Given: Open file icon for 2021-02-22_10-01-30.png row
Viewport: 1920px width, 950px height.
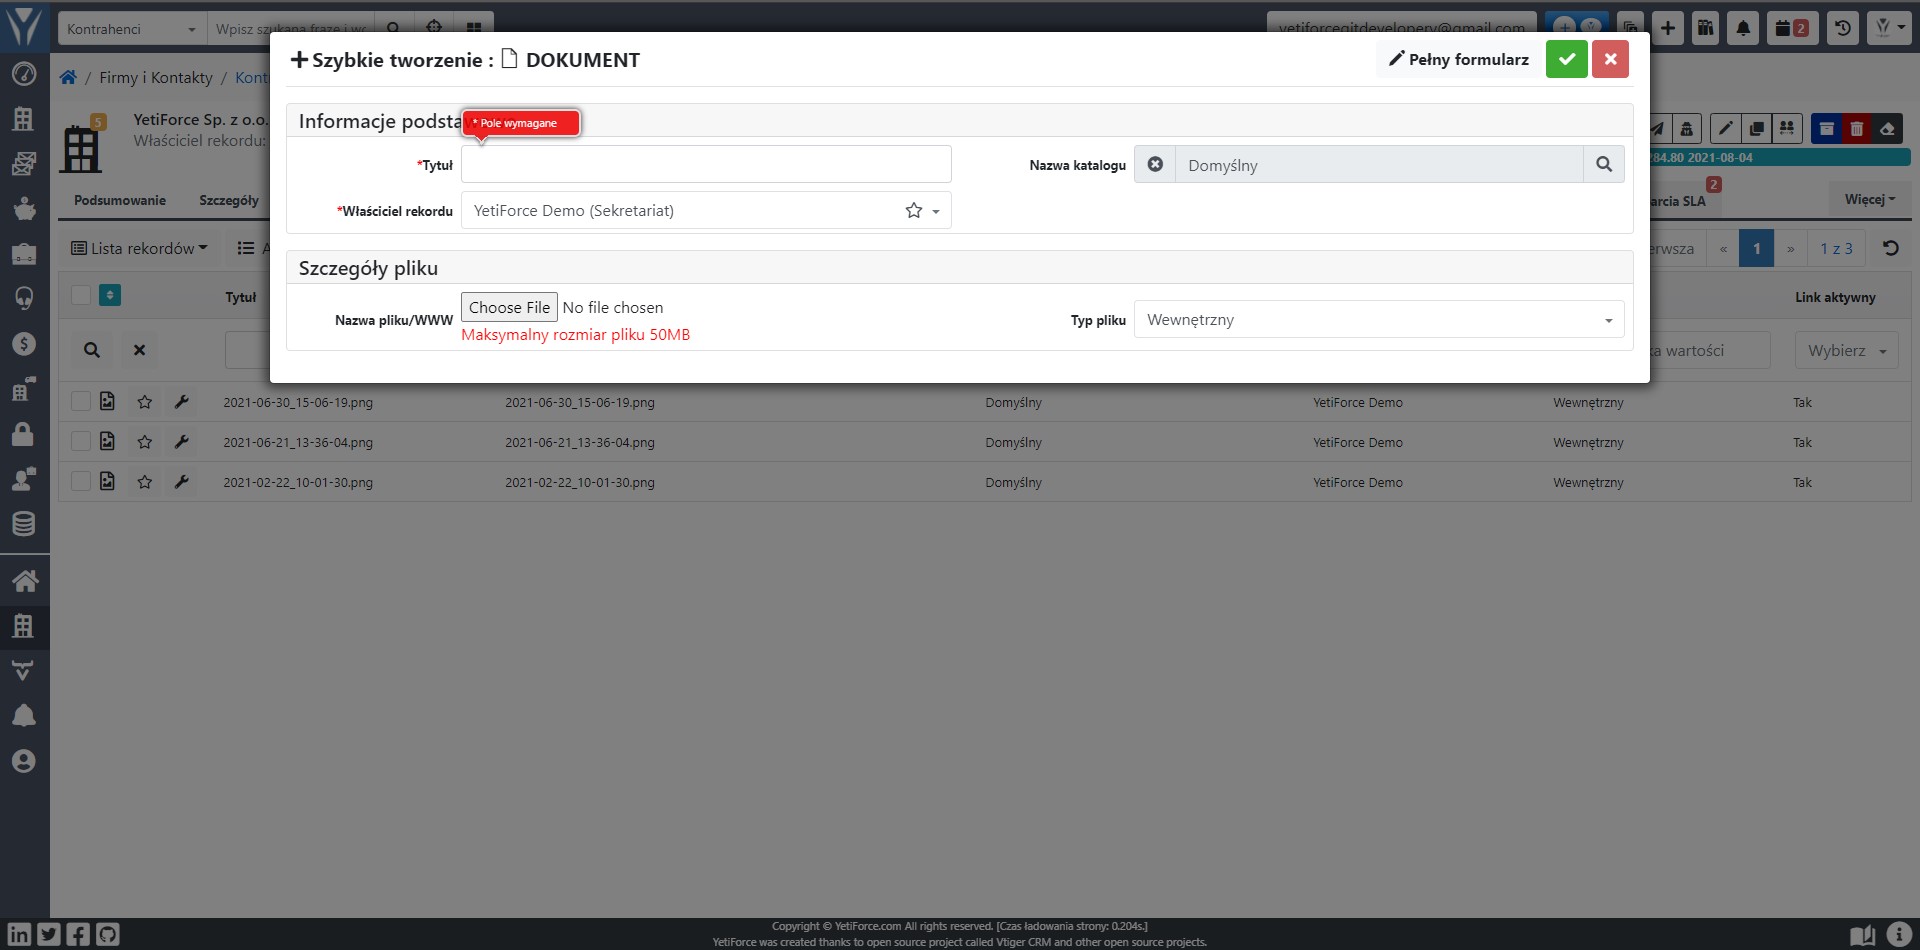Looking at the screenshot, I should tap(107, 481).
